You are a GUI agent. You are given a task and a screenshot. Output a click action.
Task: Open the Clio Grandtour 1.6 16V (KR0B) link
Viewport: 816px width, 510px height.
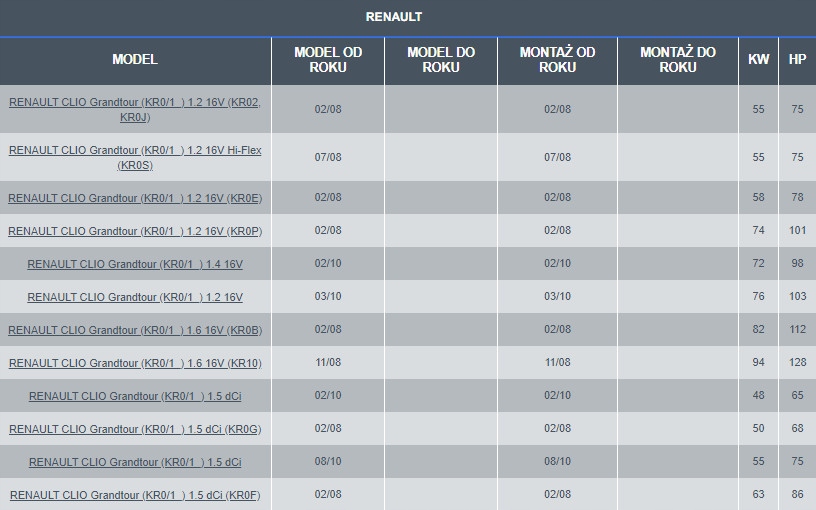coord(135,330)
